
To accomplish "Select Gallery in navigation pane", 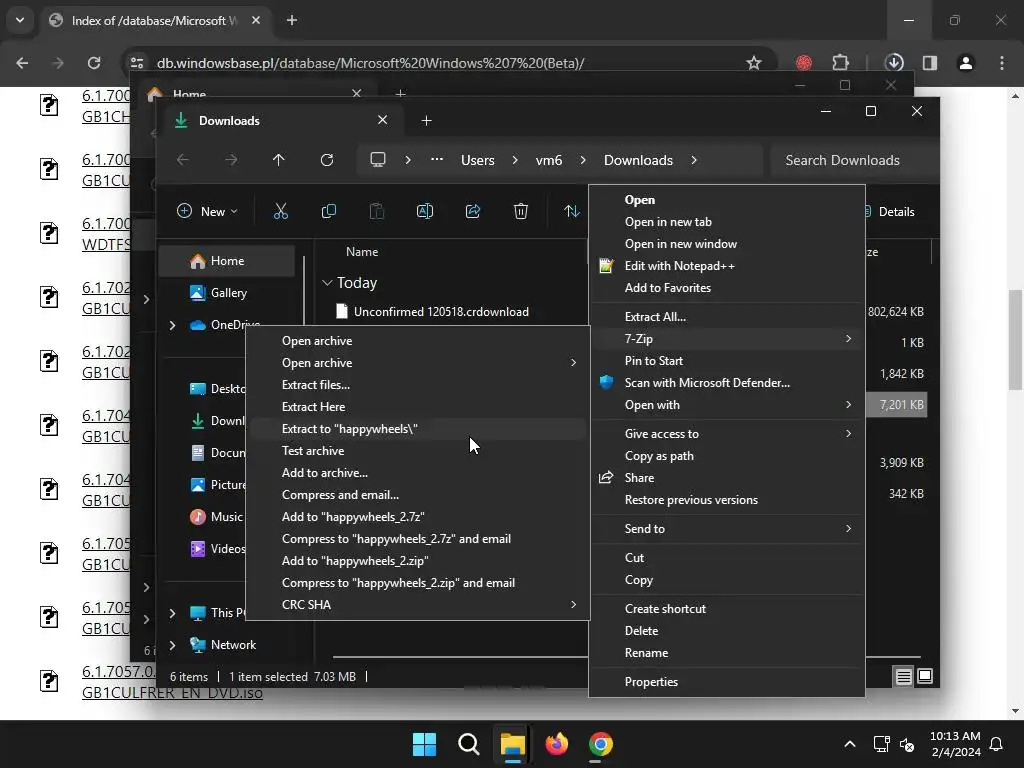I will click(227, 293).
